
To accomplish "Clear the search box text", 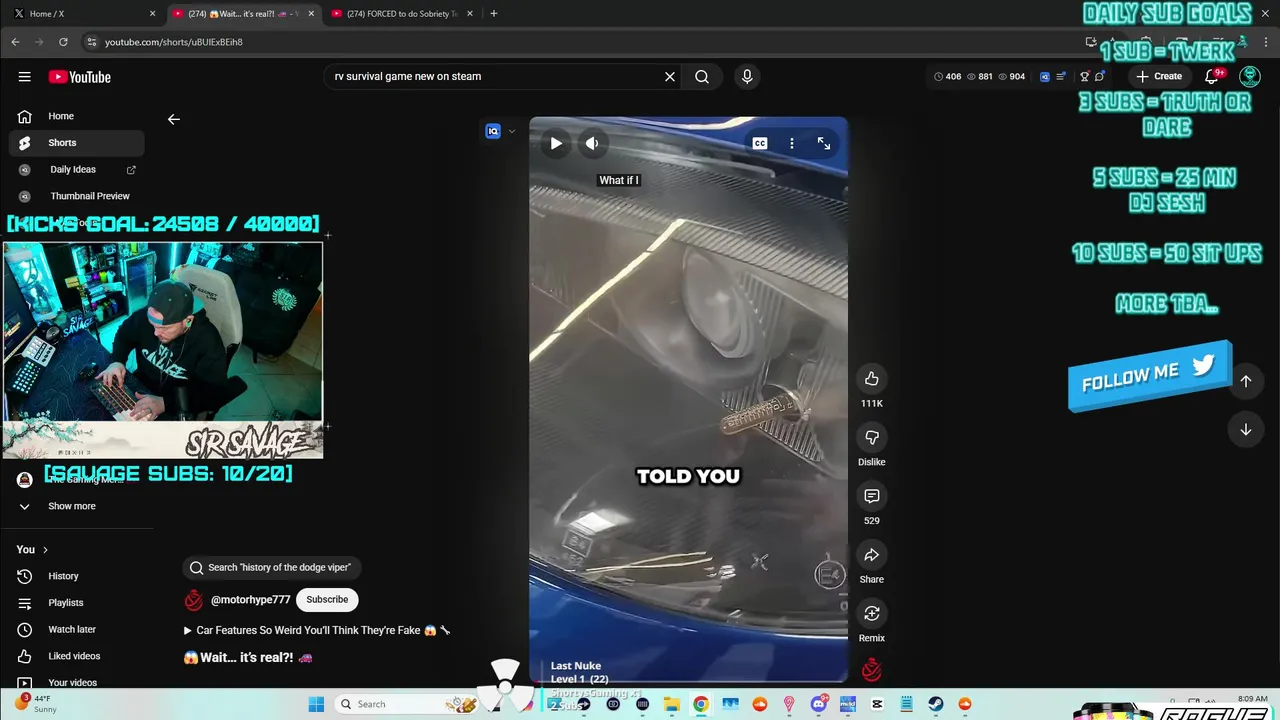I will tap(670, 76).
